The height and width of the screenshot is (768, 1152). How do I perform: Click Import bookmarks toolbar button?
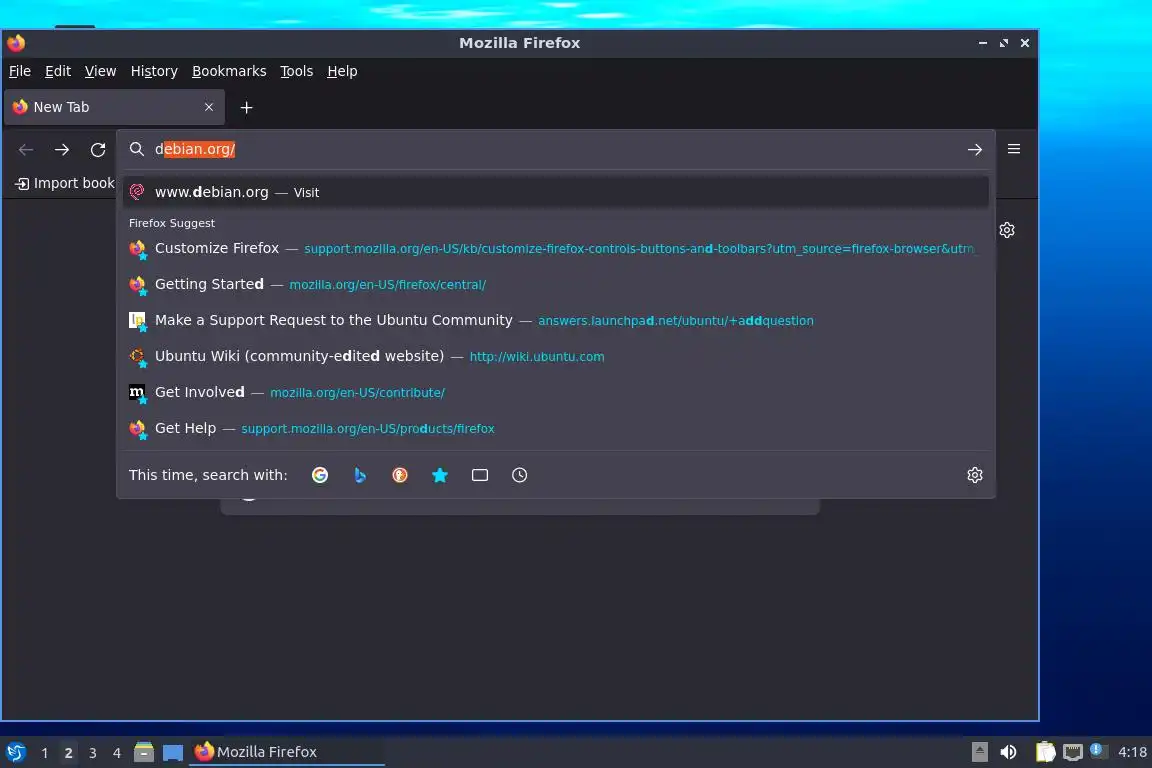click(65, 183)
